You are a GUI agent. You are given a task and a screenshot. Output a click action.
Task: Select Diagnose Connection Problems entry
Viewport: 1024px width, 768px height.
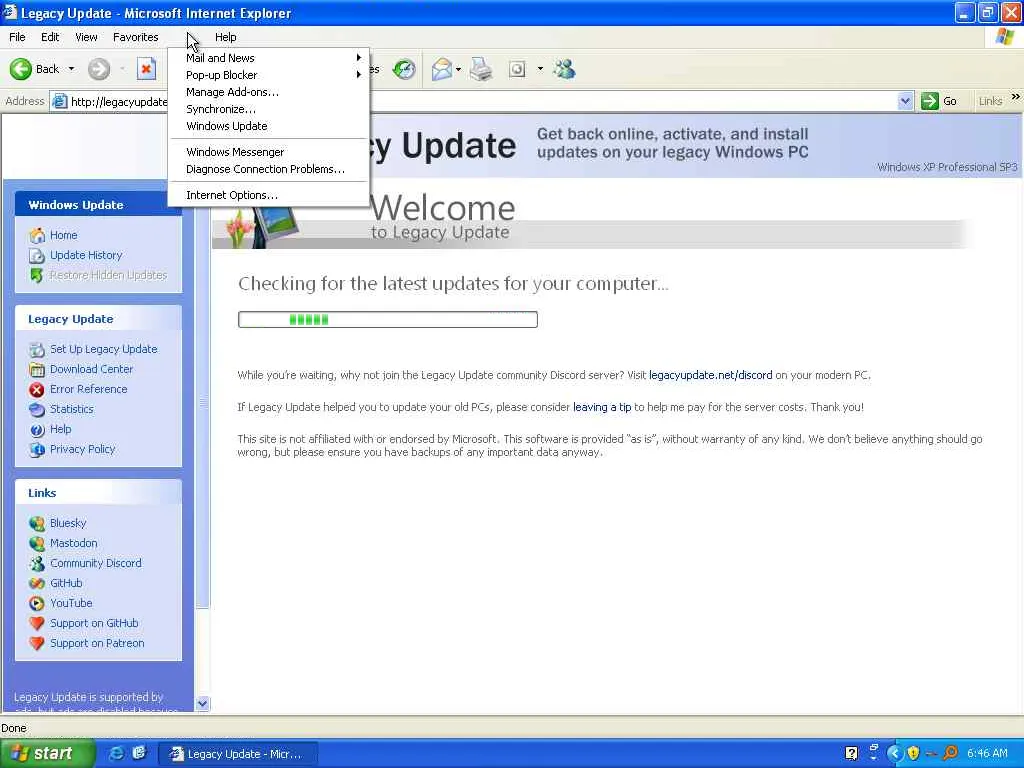[269, 169]
